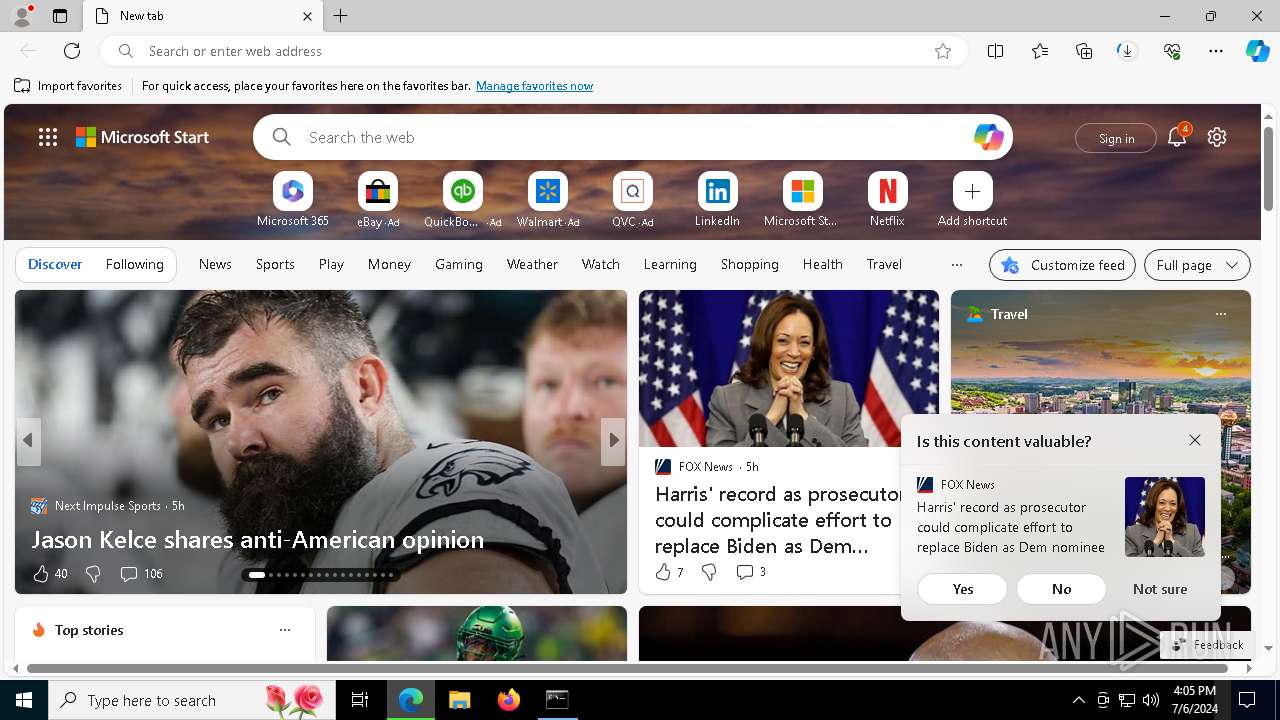Refresh the page
The height and width of the screenshot is (720, 1280).
coord(72,51)
